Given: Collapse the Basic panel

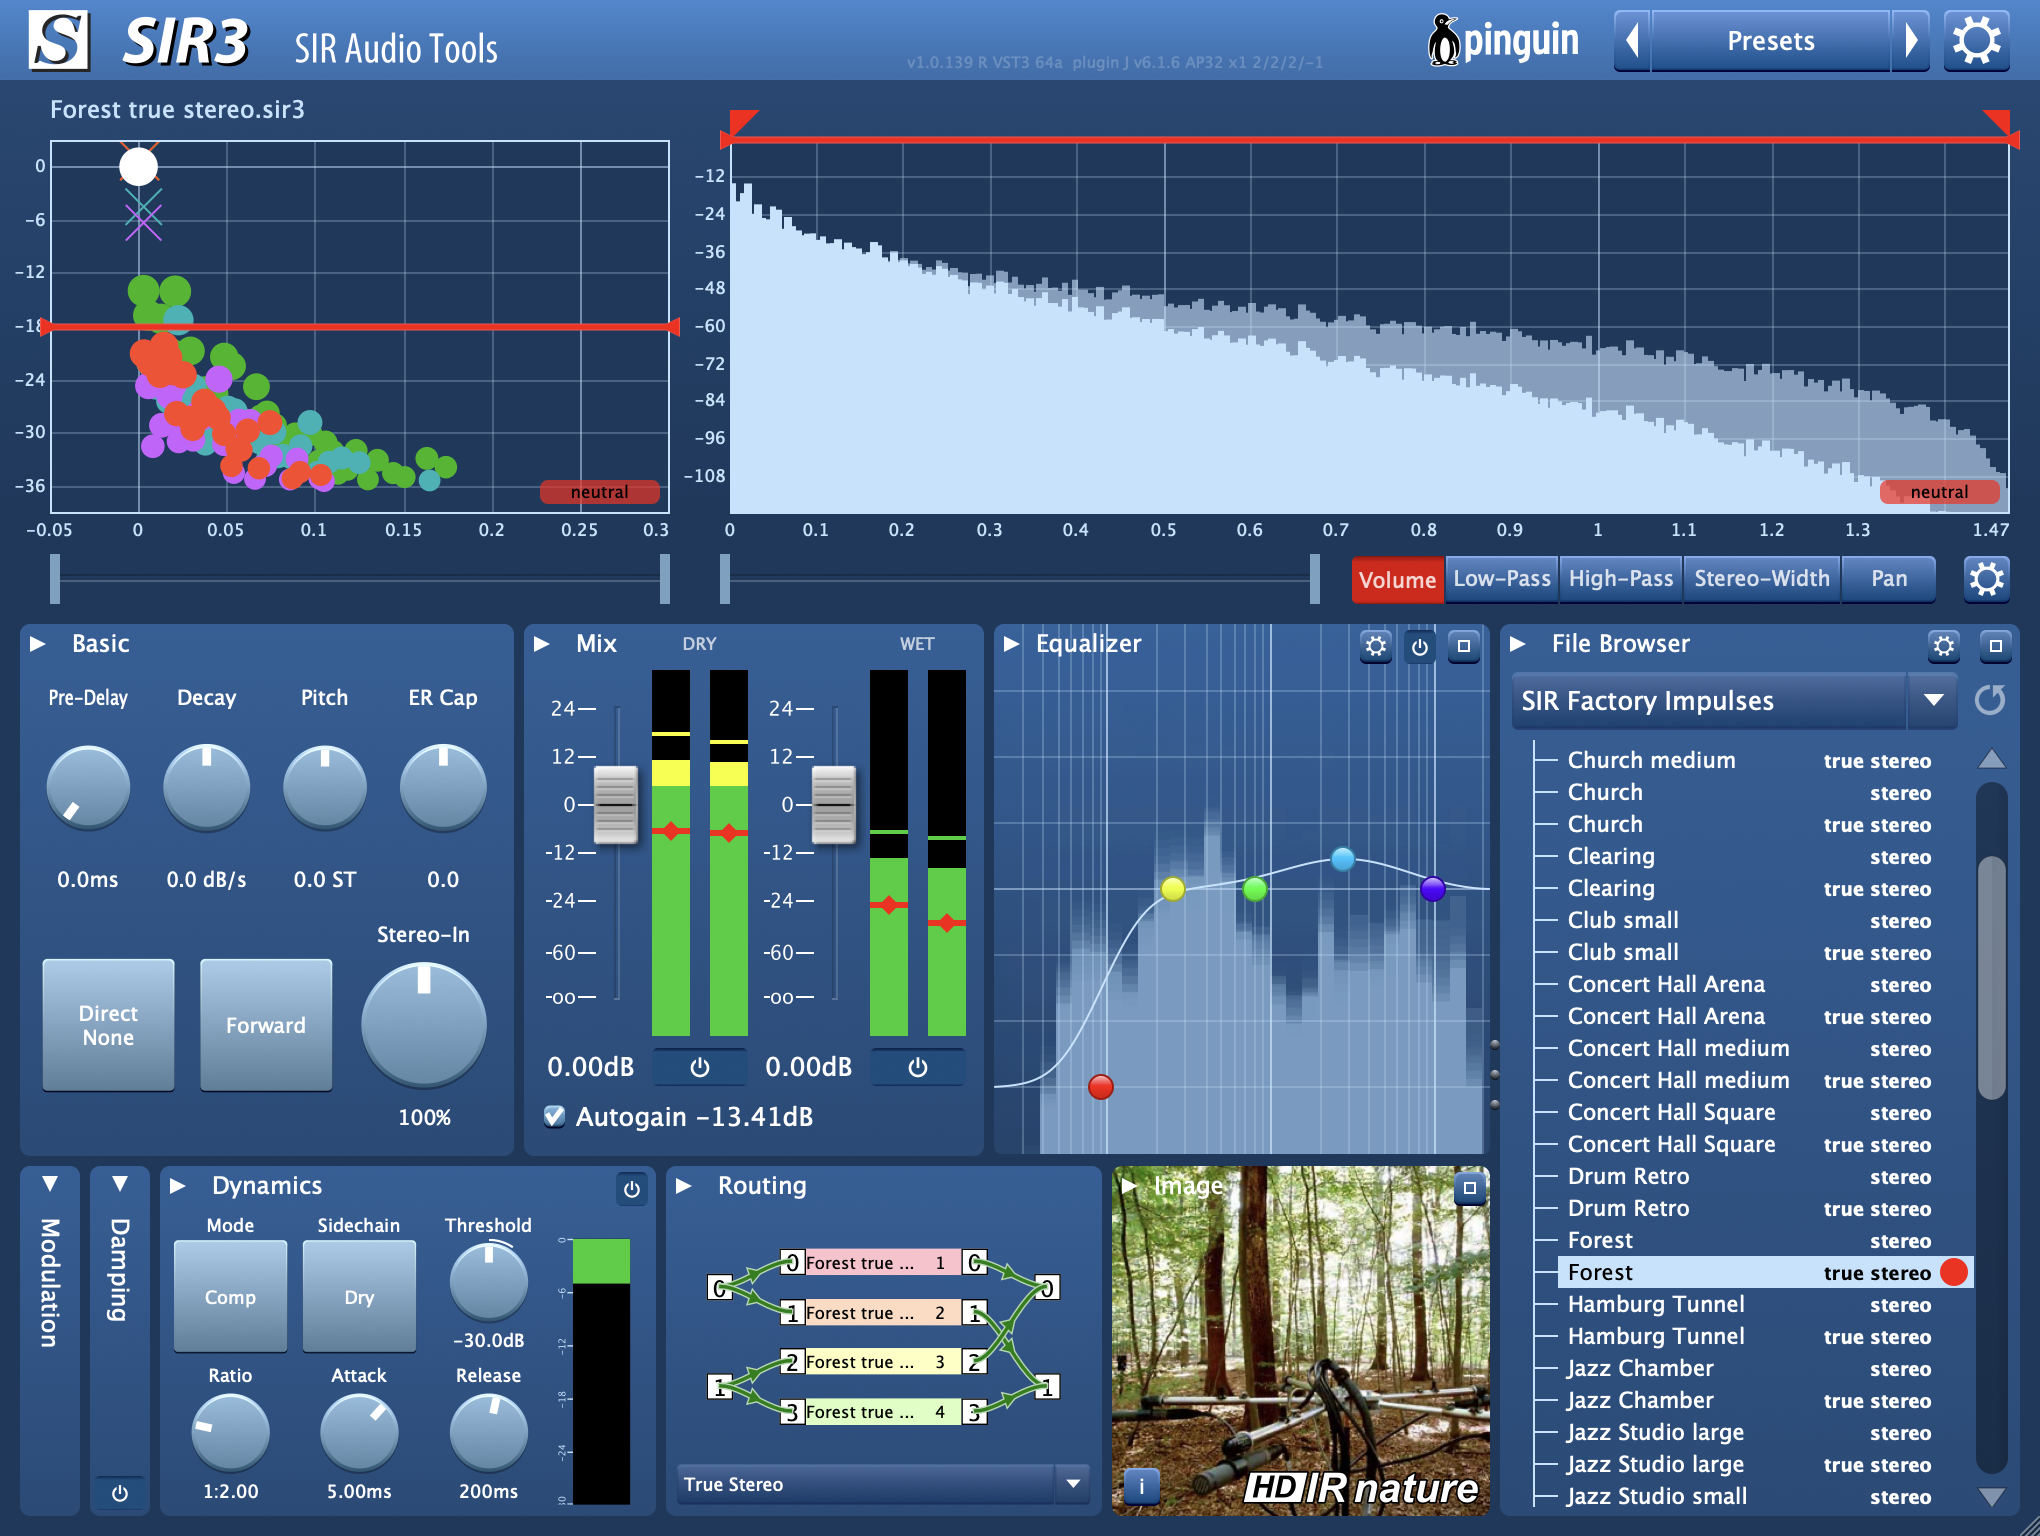Looking at the screenshot, I should coord(38,644).
